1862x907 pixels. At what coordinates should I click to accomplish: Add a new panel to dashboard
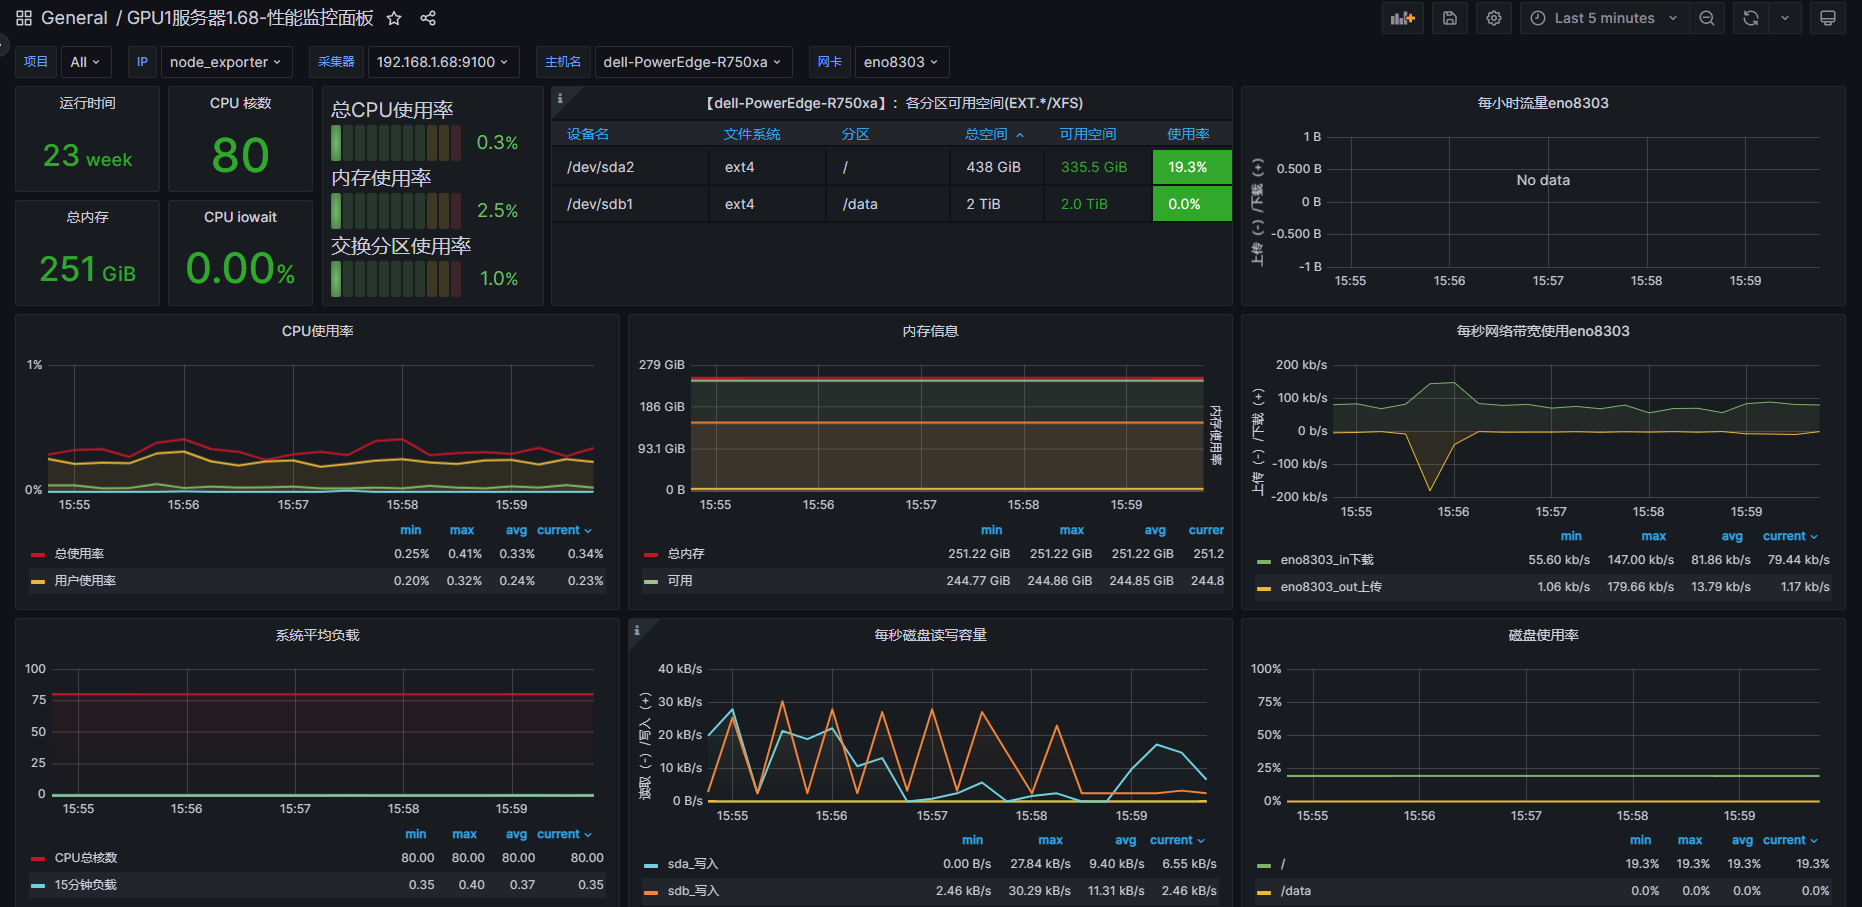(x=1403, y=18)
